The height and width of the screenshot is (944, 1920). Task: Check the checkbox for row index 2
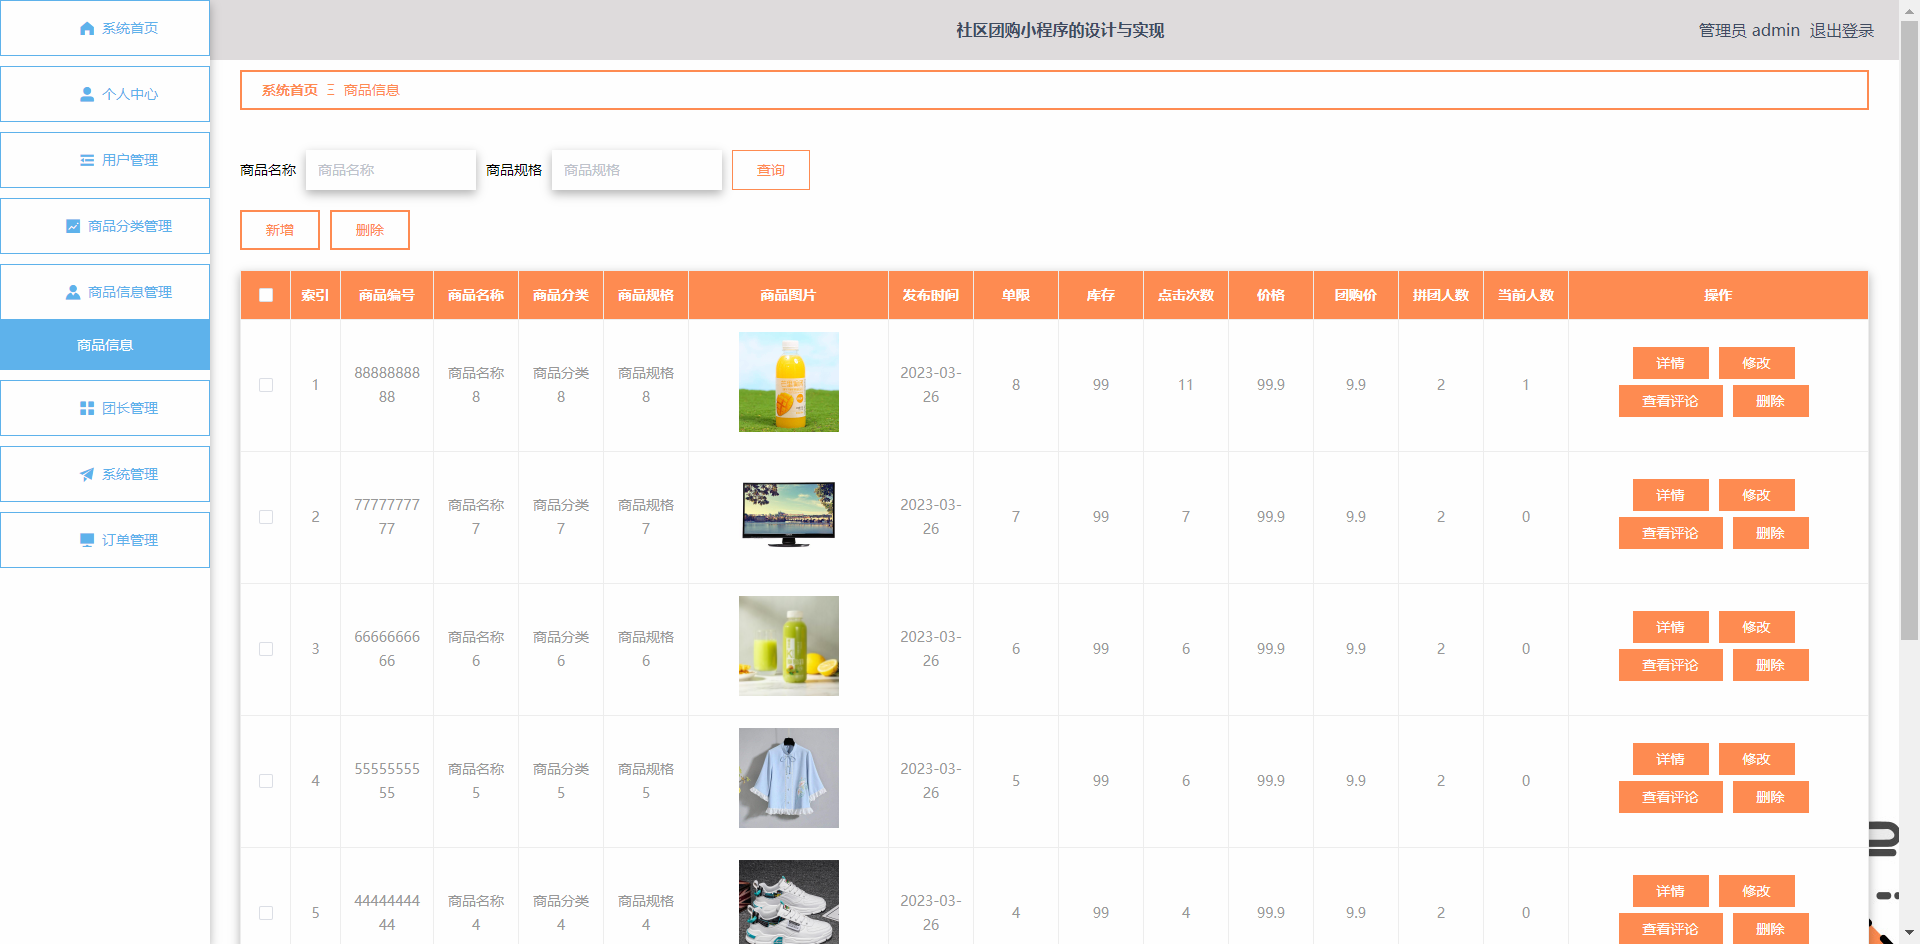266,517
